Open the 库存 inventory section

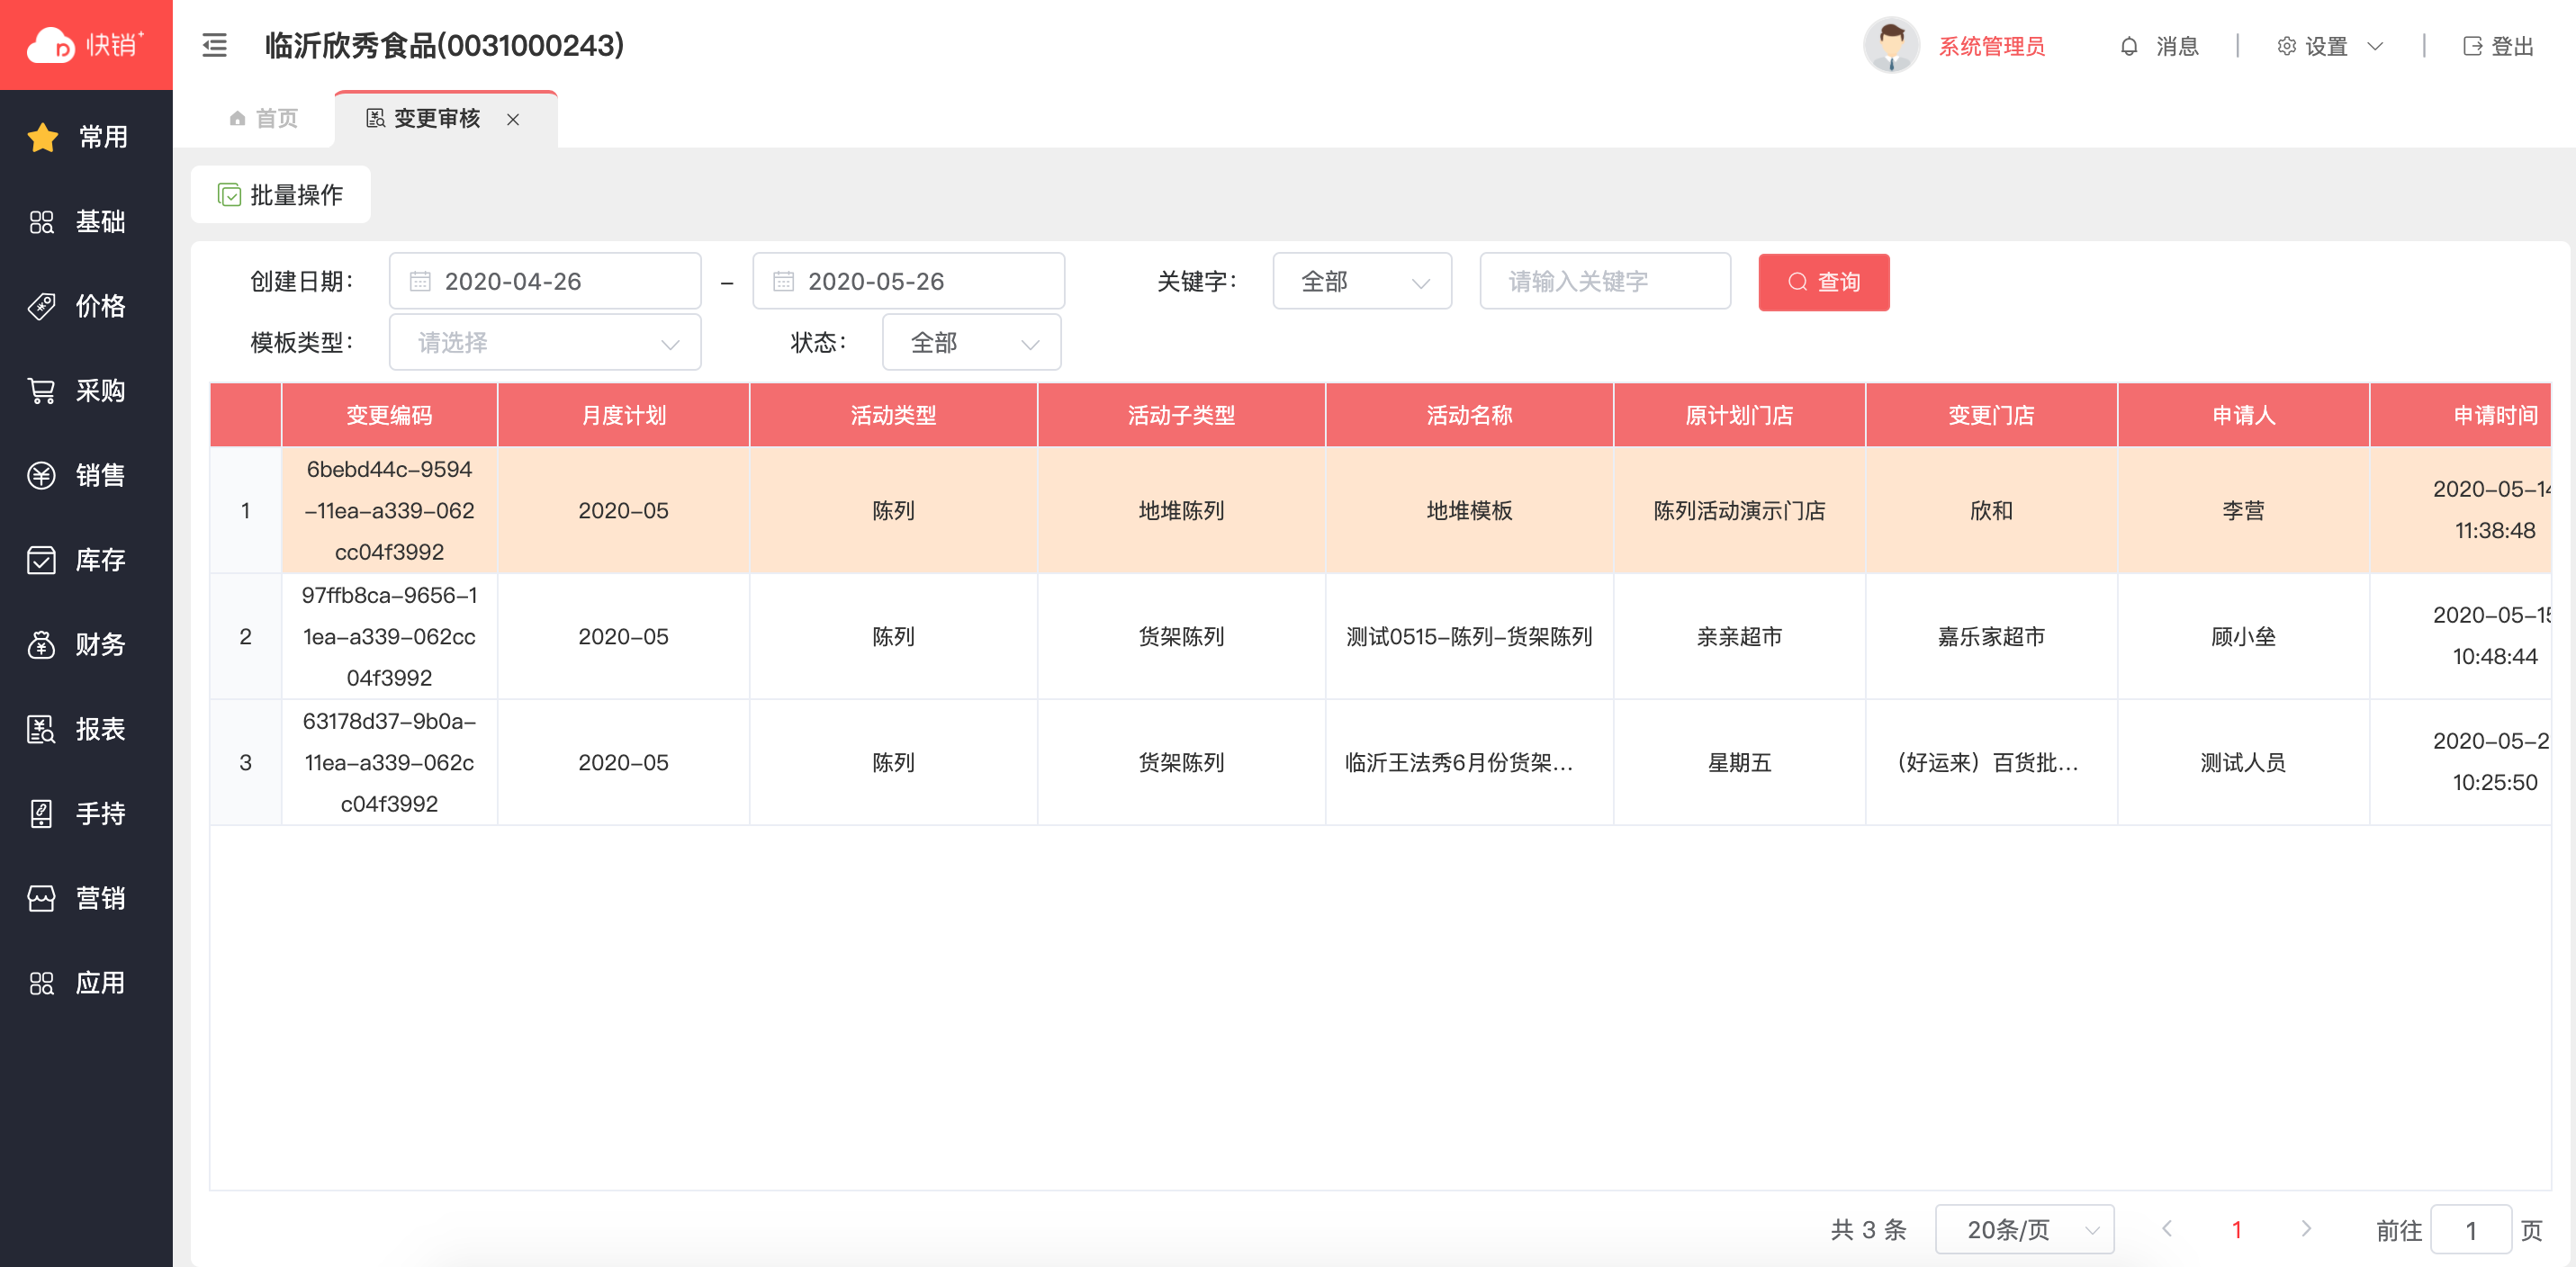(x=86, y=560)
